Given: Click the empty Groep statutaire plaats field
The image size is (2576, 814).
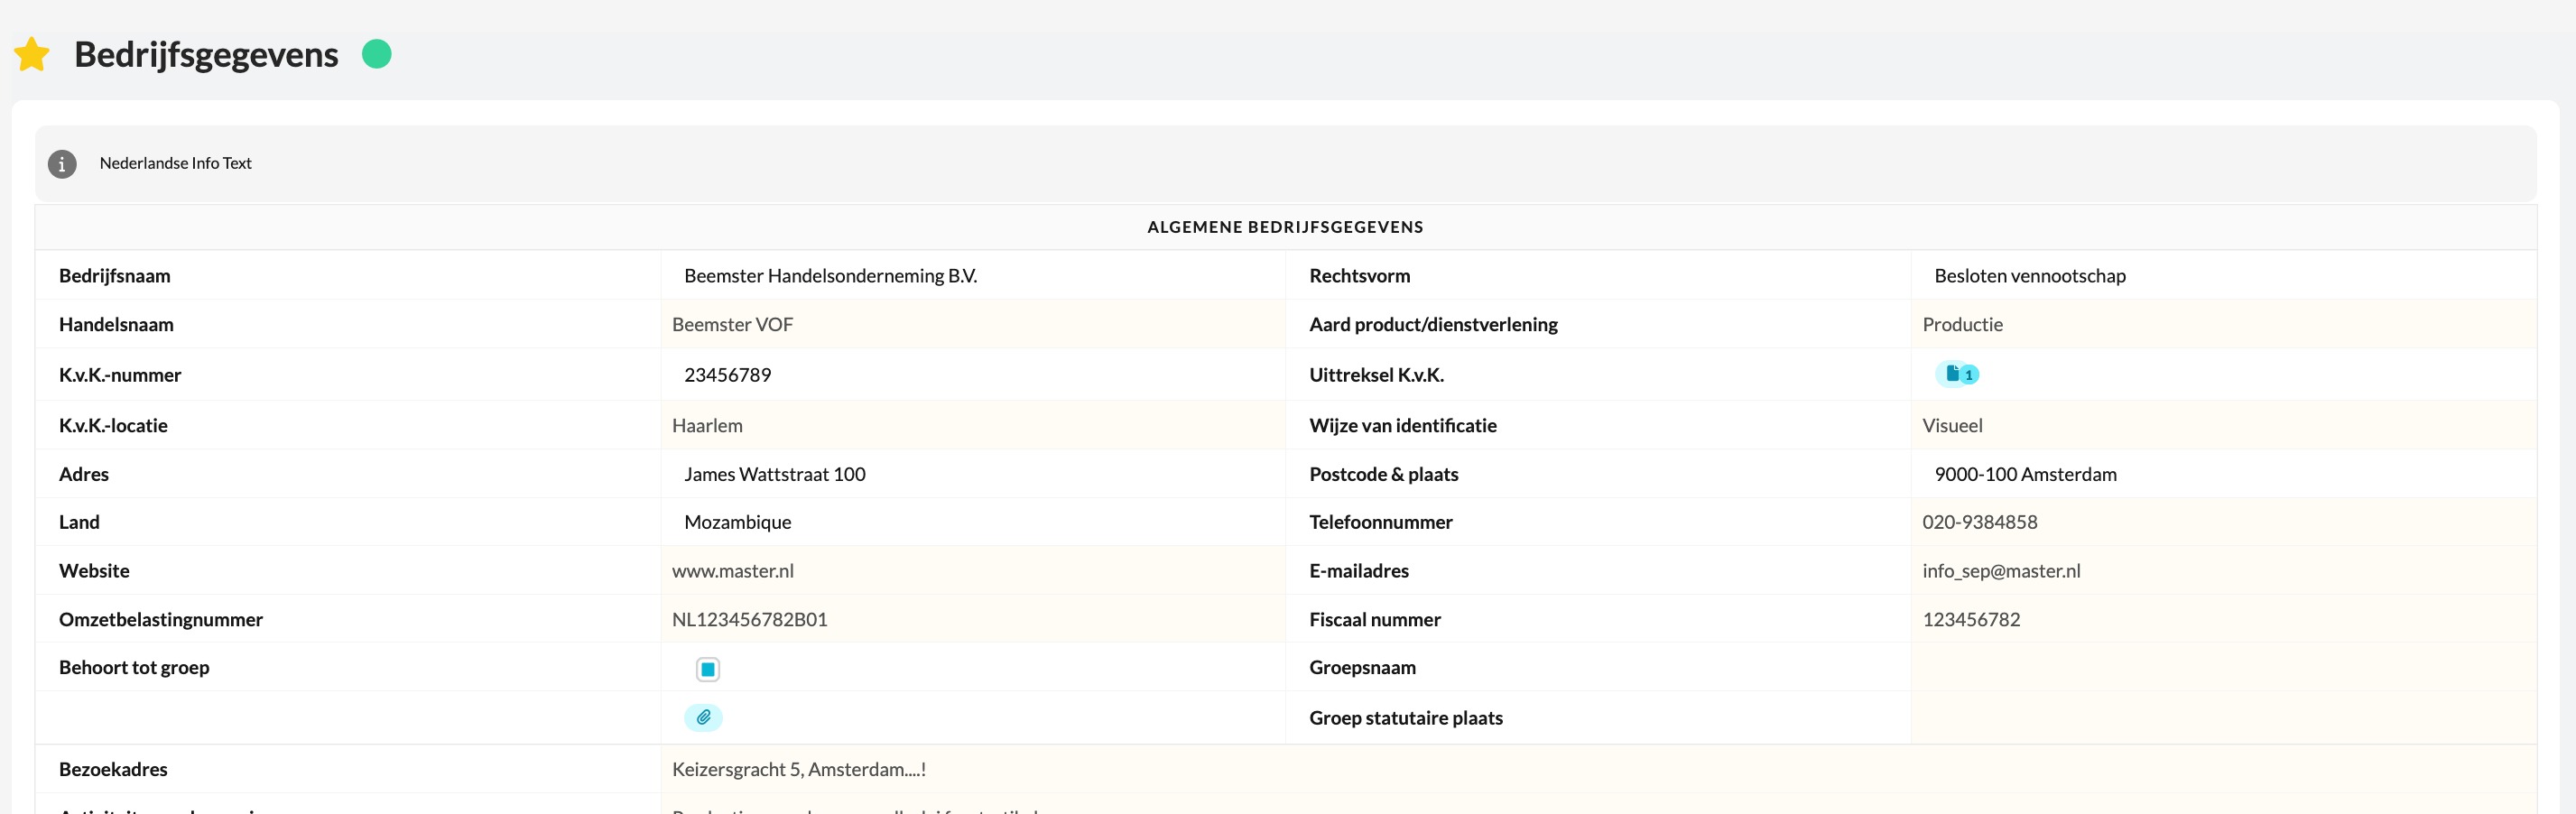Looking at the screenshot, I should pyautogui.click(x=2222, y=718).
